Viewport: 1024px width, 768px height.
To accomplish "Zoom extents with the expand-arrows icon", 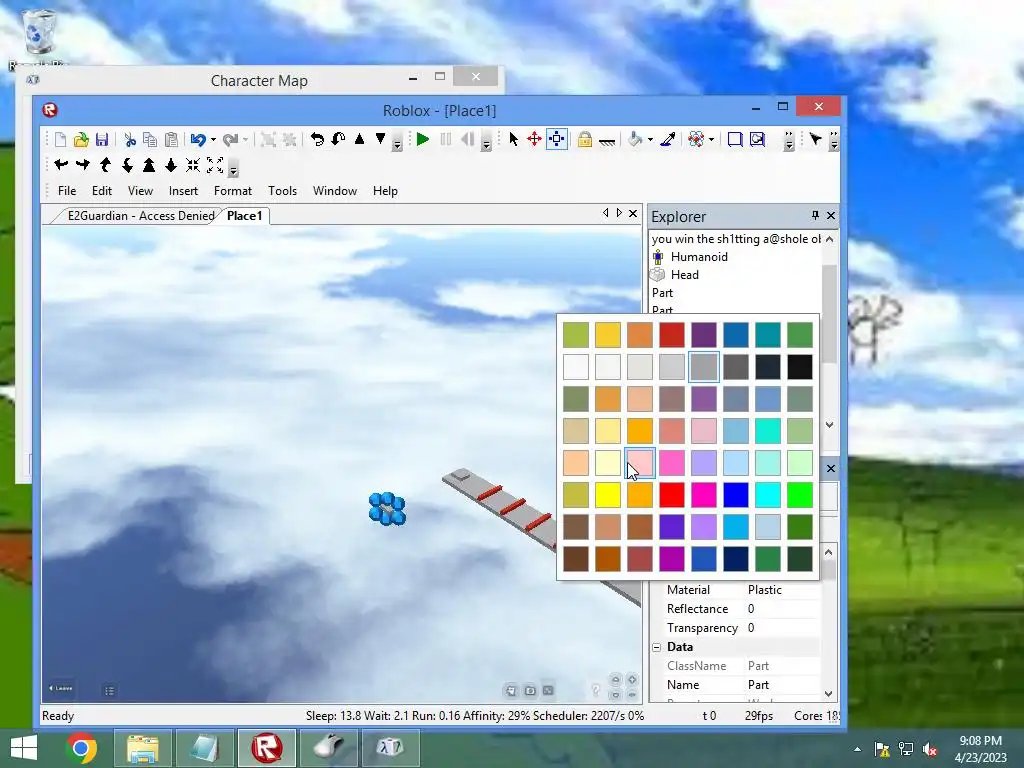I will pos(215,165).
